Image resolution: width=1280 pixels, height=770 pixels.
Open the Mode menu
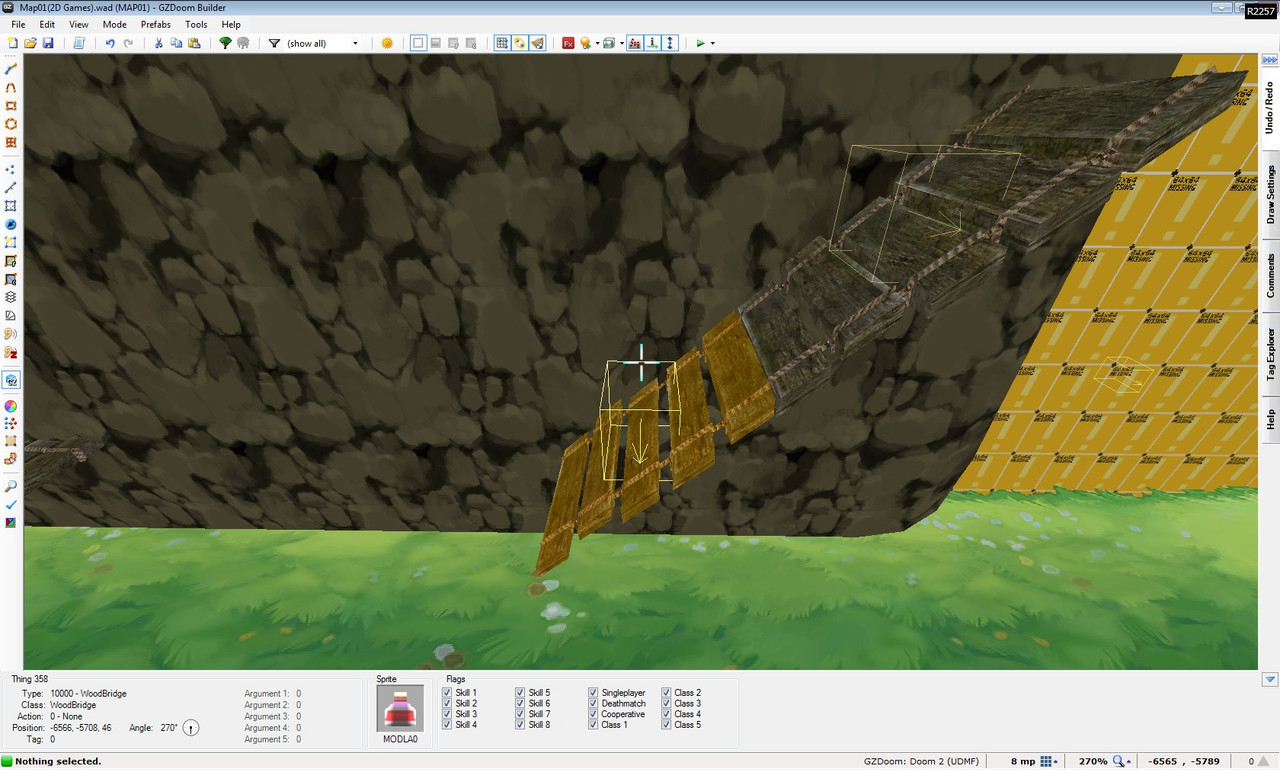[114, 24]
